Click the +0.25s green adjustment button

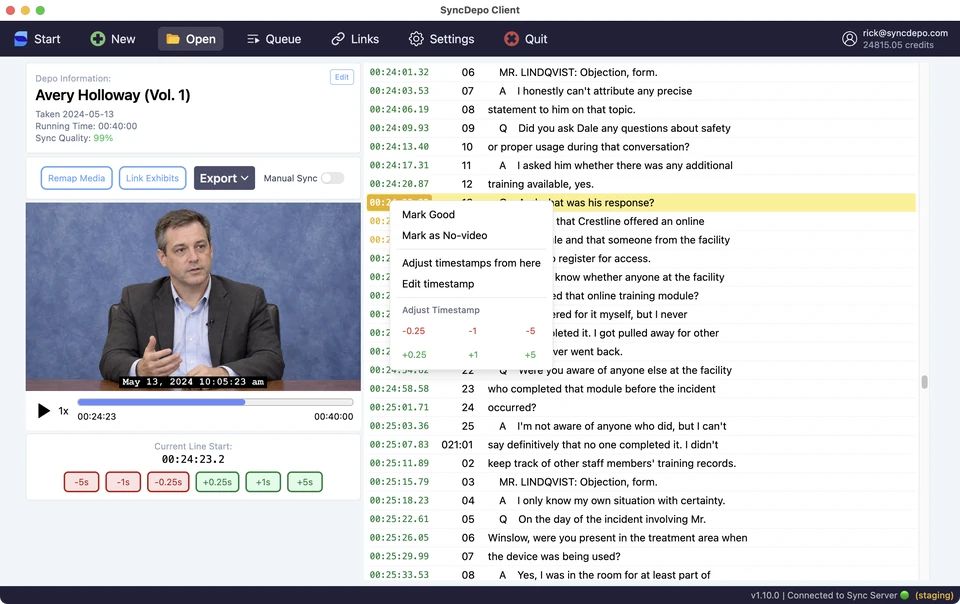tap(217, 482)
